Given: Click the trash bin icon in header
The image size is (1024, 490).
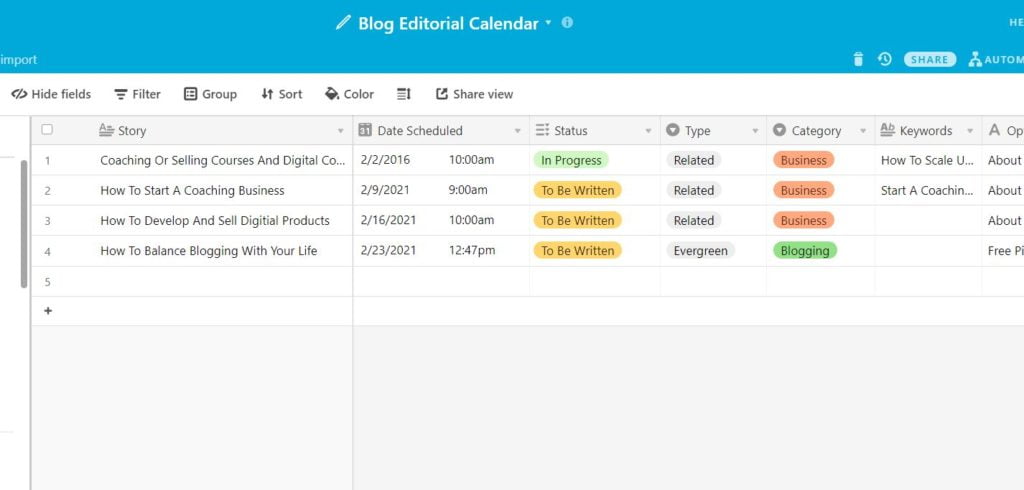Looking at the screenshot, I should point(858,60).
